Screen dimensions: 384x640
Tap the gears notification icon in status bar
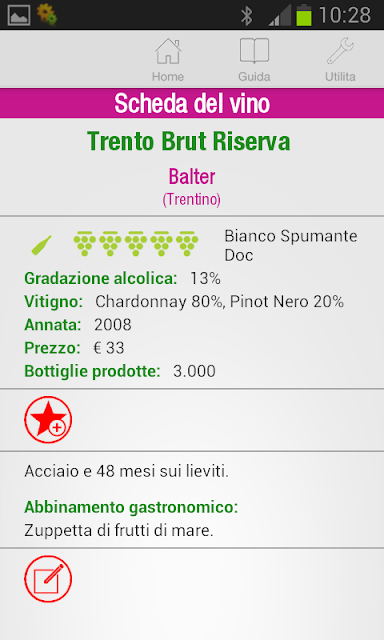pyautogui.click(x=47, y=14)
